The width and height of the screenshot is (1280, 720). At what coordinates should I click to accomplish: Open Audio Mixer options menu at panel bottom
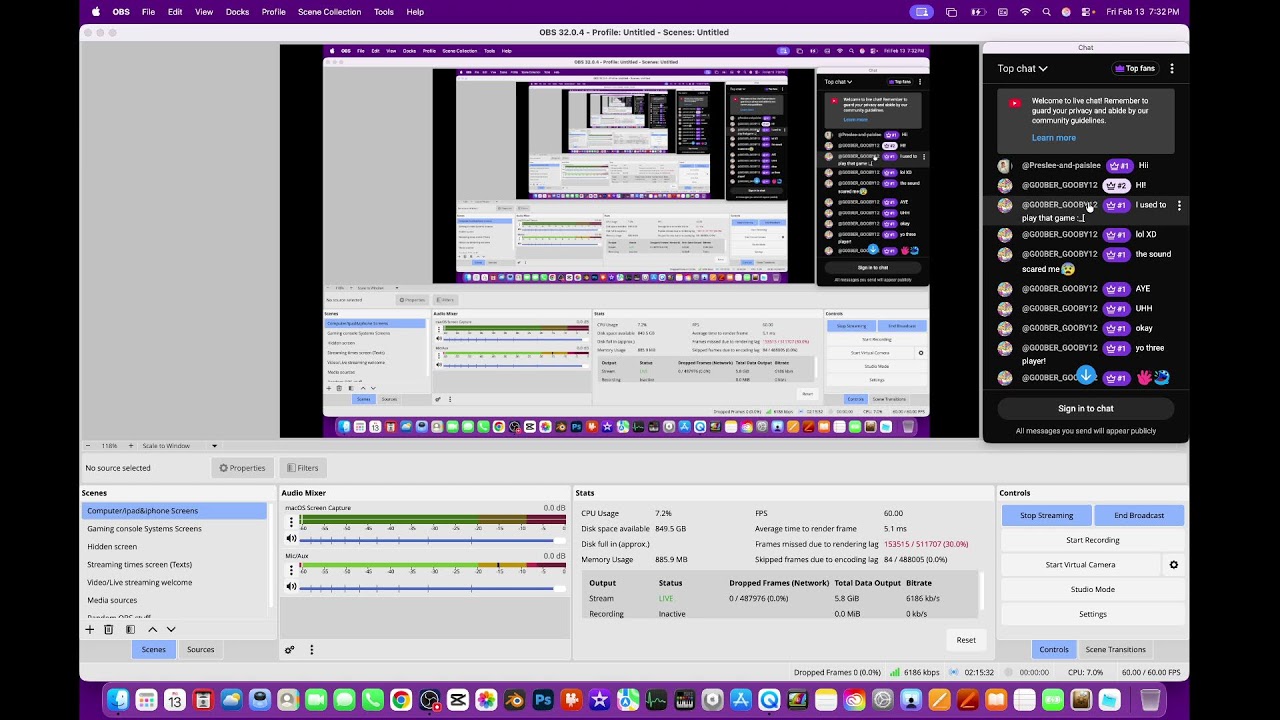click(311, 650)
